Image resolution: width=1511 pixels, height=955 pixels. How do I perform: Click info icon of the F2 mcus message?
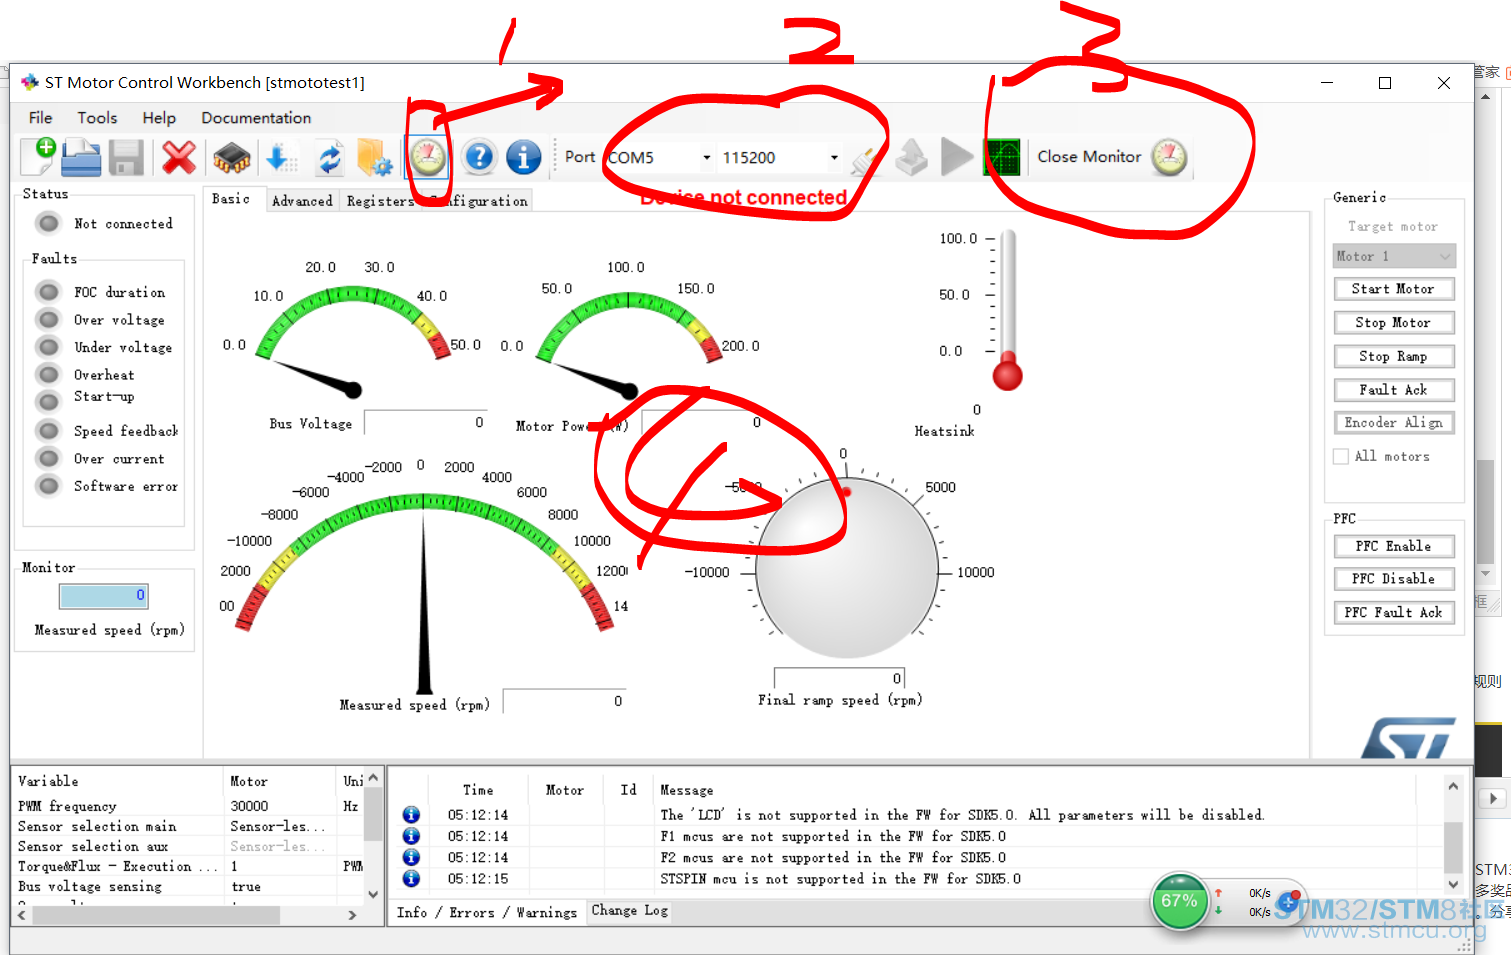[411, 857]
